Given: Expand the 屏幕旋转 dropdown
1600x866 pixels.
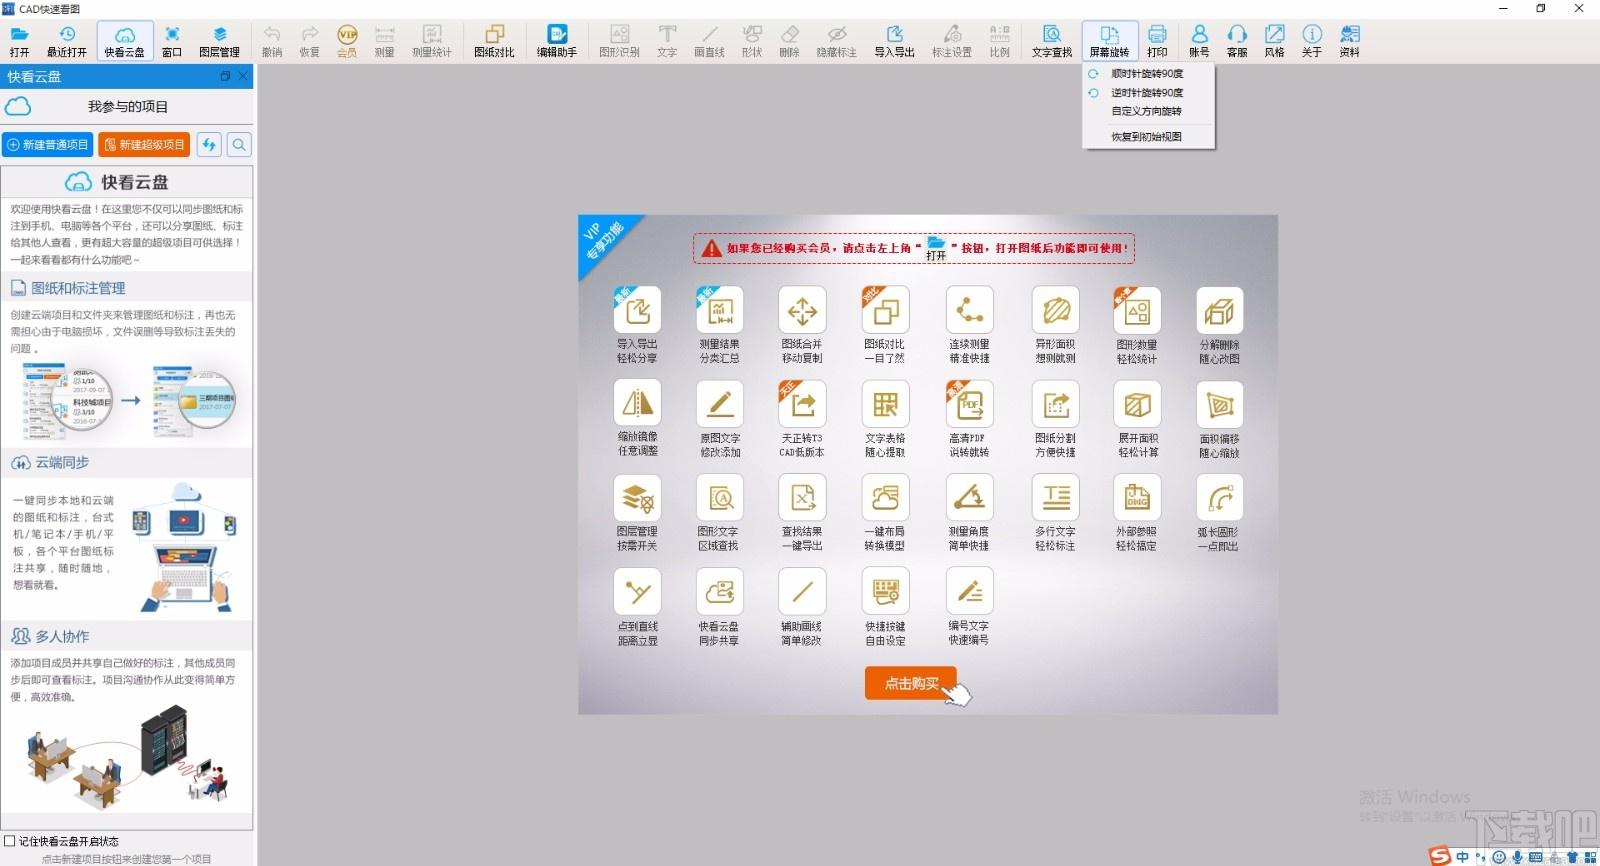Looking at the screenshot, I should pyautogui.click(x=1109, y=41).
